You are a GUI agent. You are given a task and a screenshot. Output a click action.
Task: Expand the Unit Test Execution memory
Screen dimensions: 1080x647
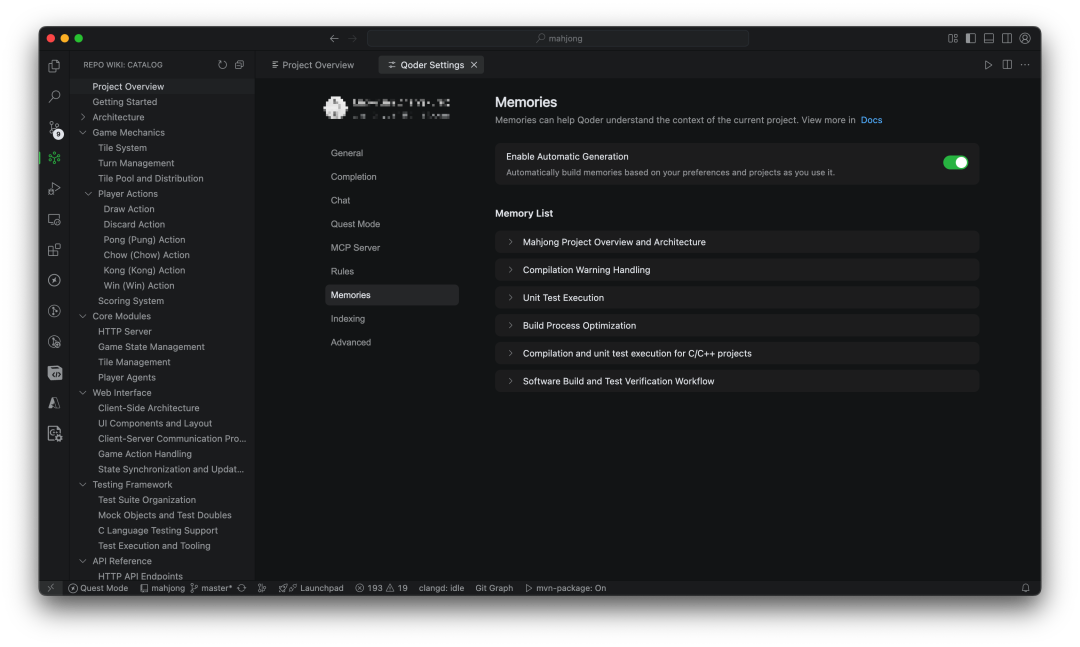[563, 298]
